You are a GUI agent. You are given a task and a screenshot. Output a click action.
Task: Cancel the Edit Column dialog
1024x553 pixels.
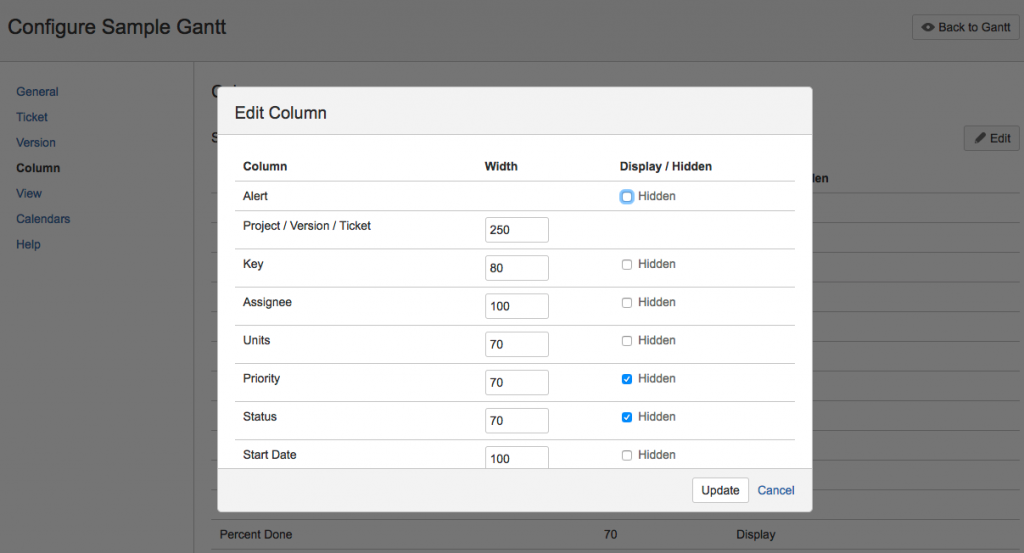coord(776,490)
